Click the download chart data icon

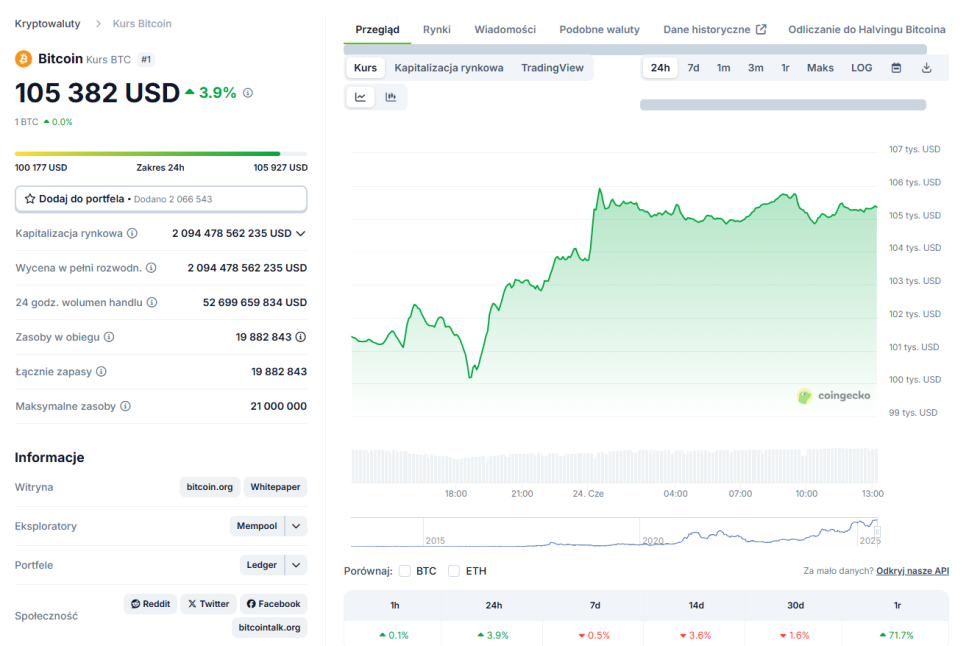pyautogui.click(x=926, y=68)
